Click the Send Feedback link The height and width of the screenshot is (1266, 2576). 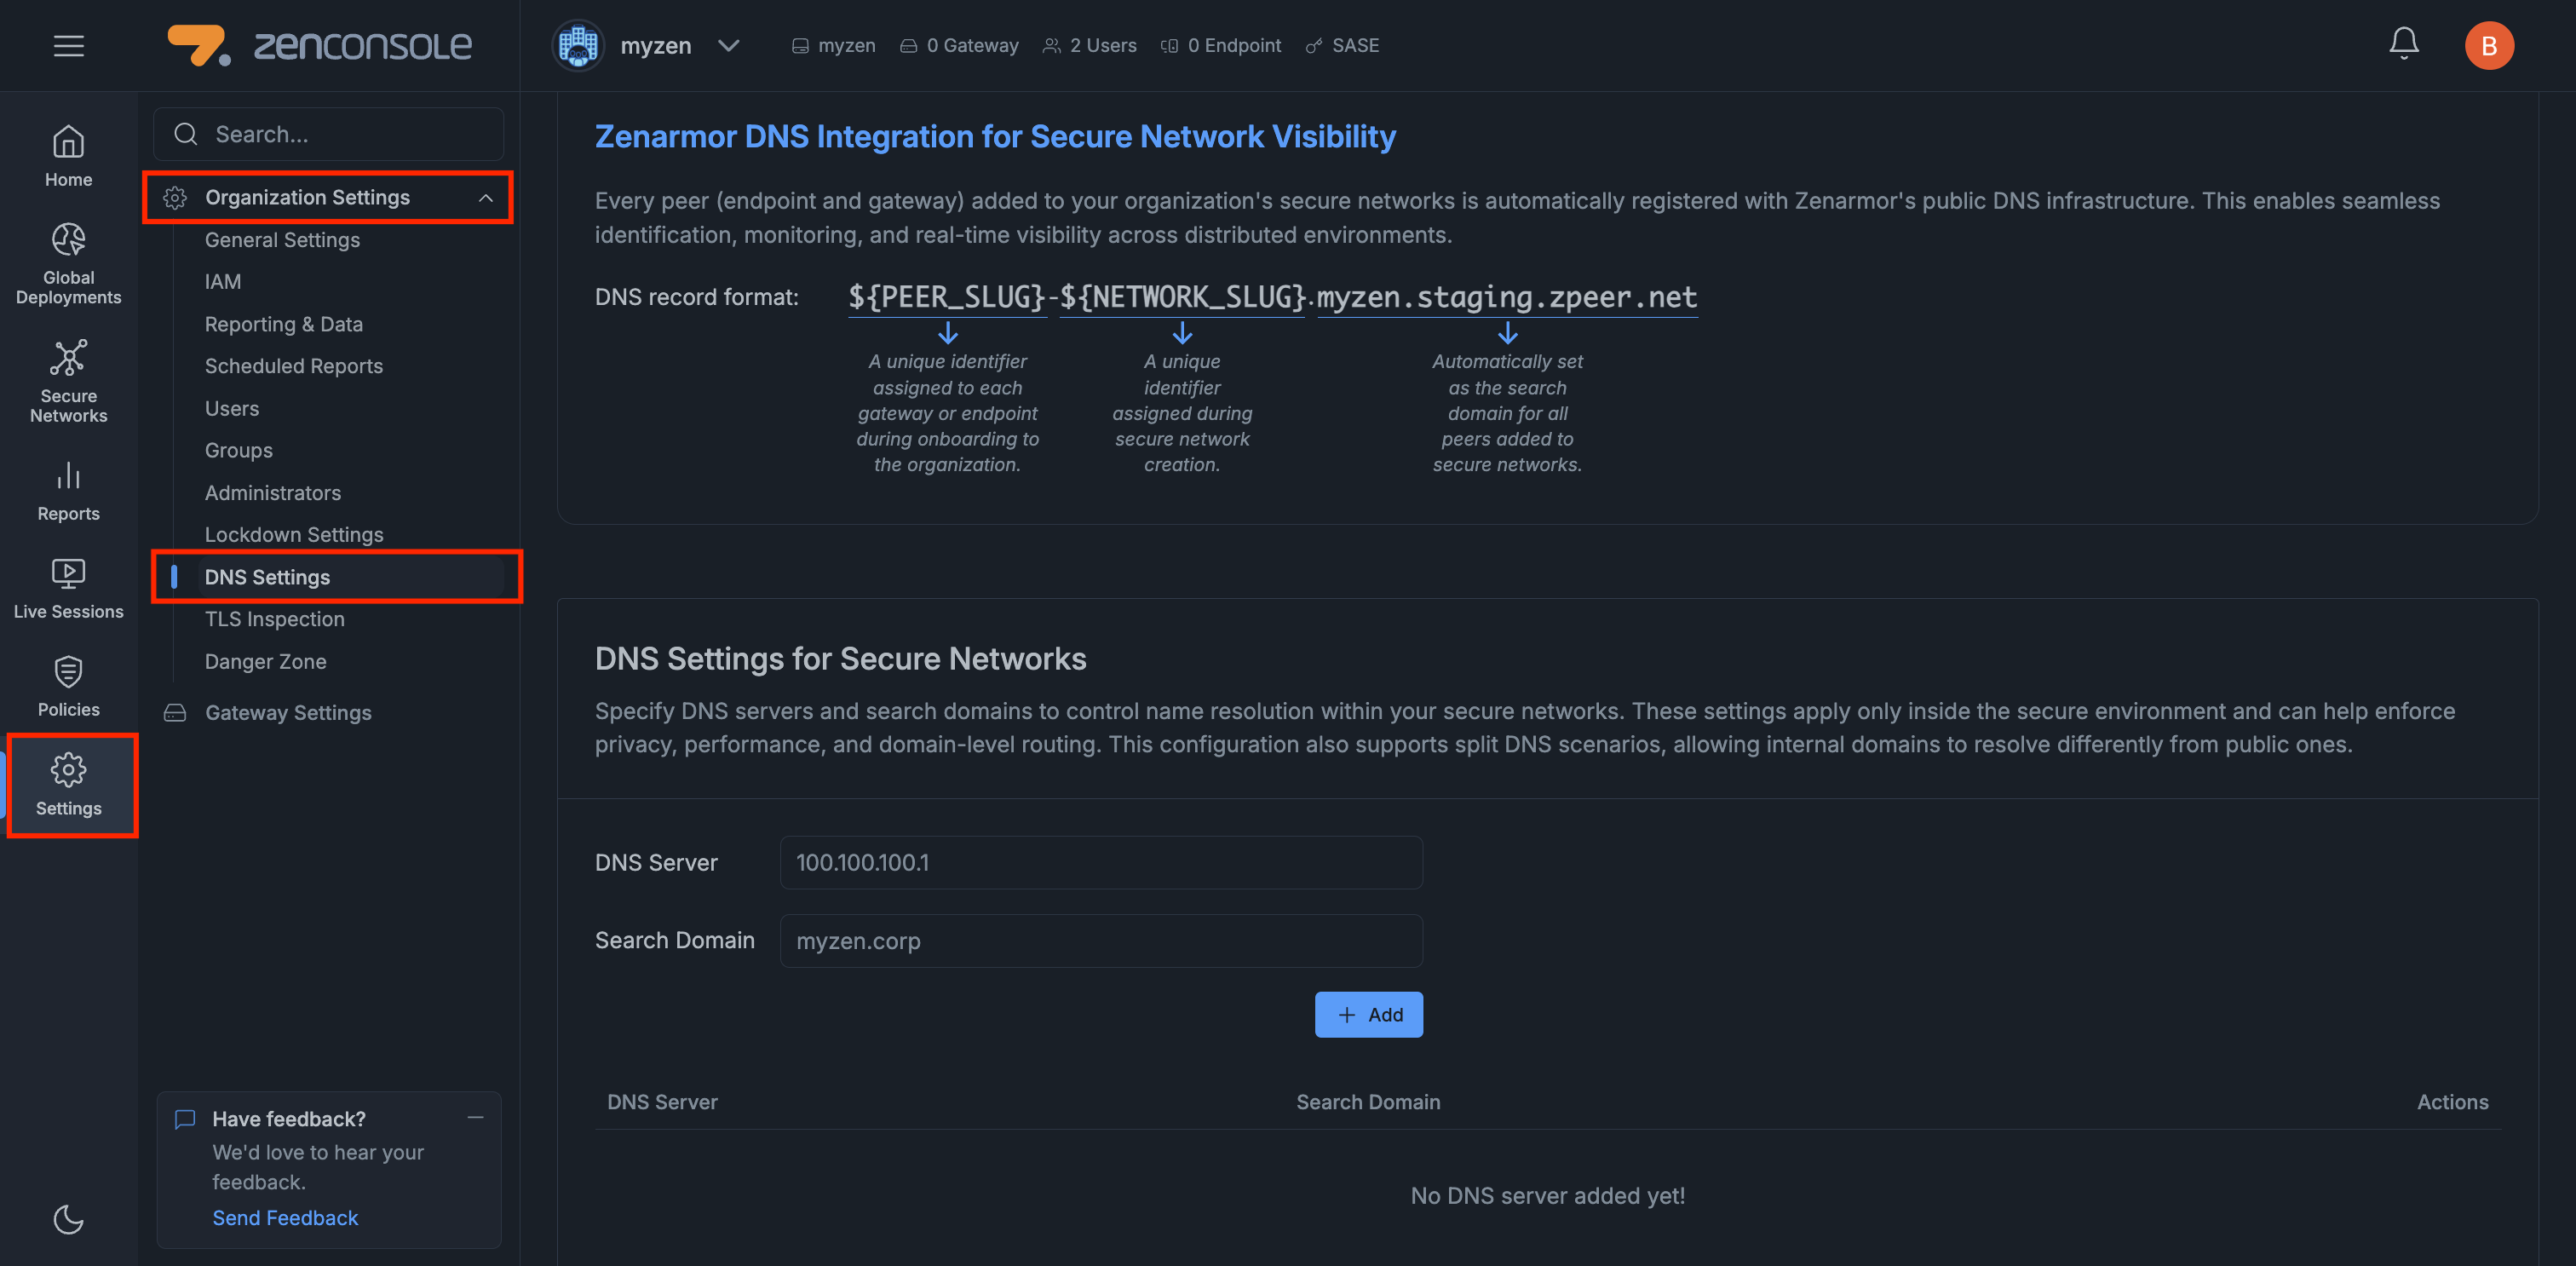click(x=285, y=1217)
